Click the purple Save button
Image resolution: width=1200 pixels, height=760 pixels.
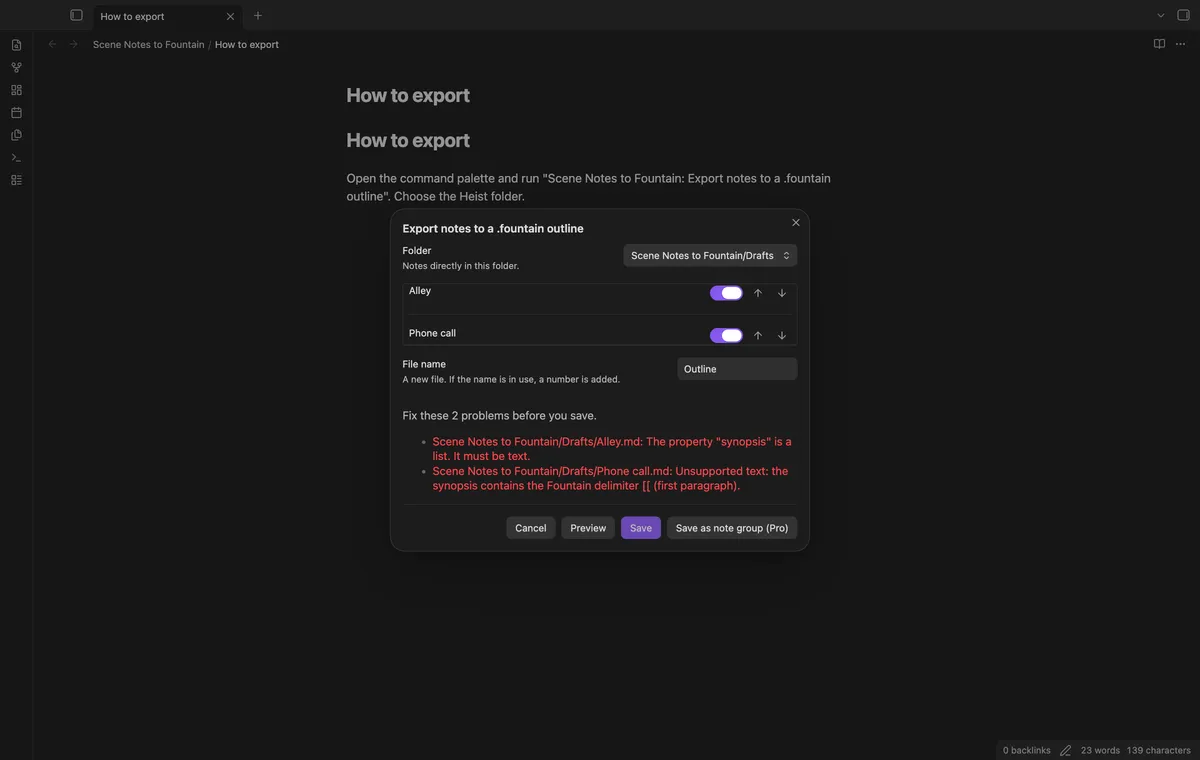click(641, 528)
